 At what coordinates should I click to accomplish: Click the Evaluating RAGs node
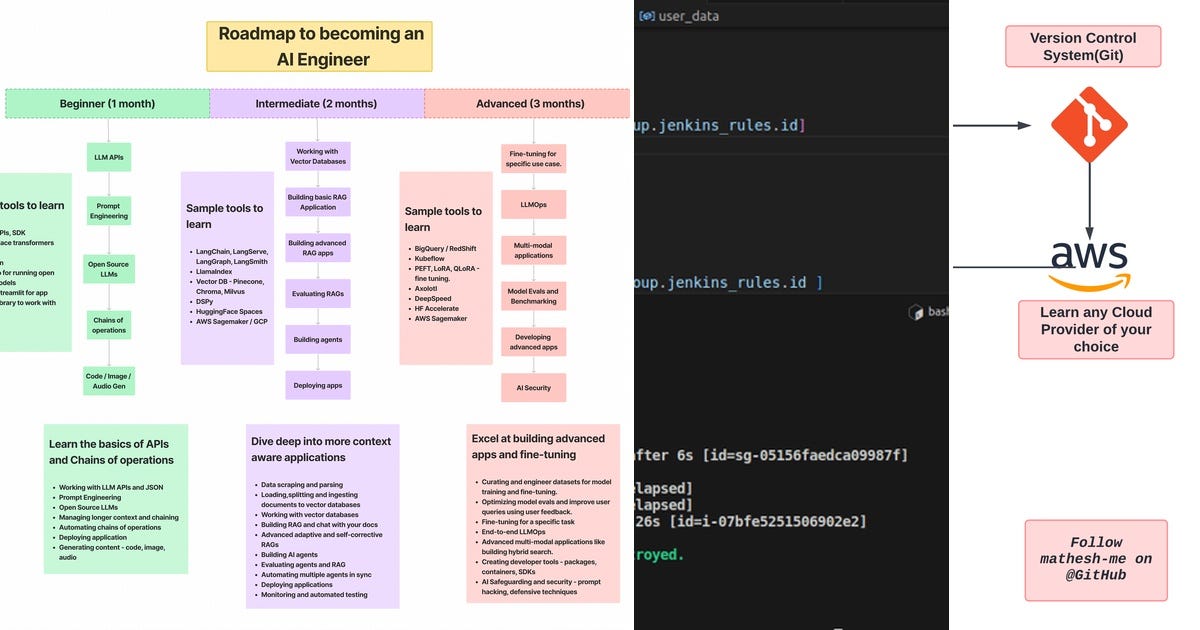[x=317, y=293]
